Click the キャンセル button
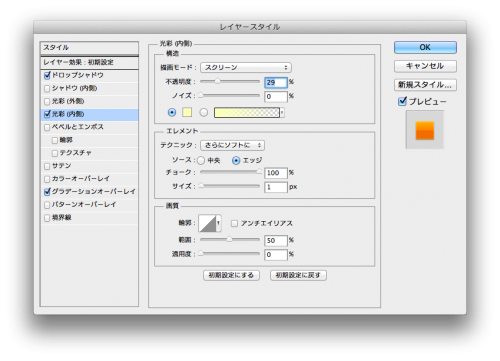The width and height of the screenshot is (500, 361). tap(425, 66)
